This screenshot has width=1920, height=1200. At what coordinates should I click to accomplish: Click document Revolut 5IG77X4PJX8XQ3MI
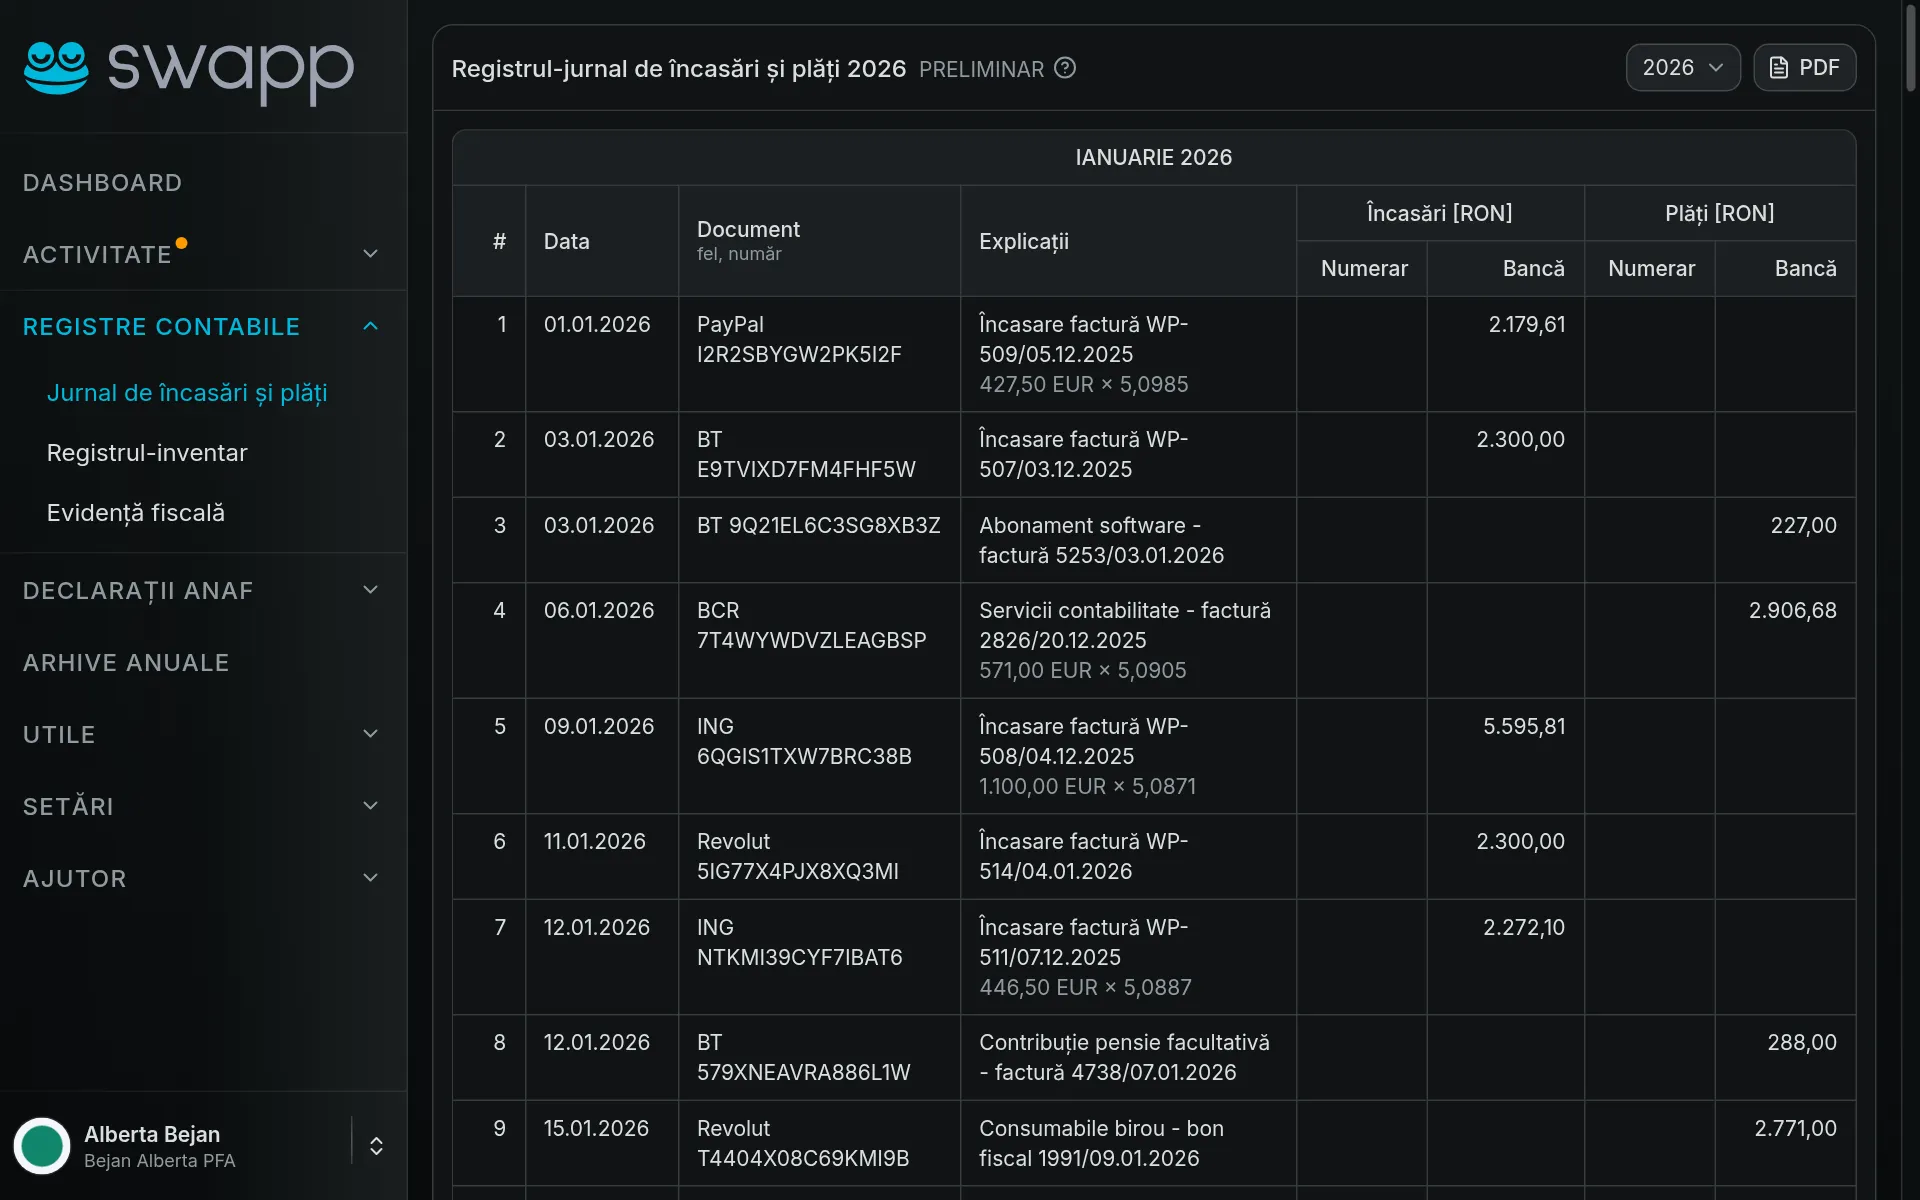coord(797,856)
